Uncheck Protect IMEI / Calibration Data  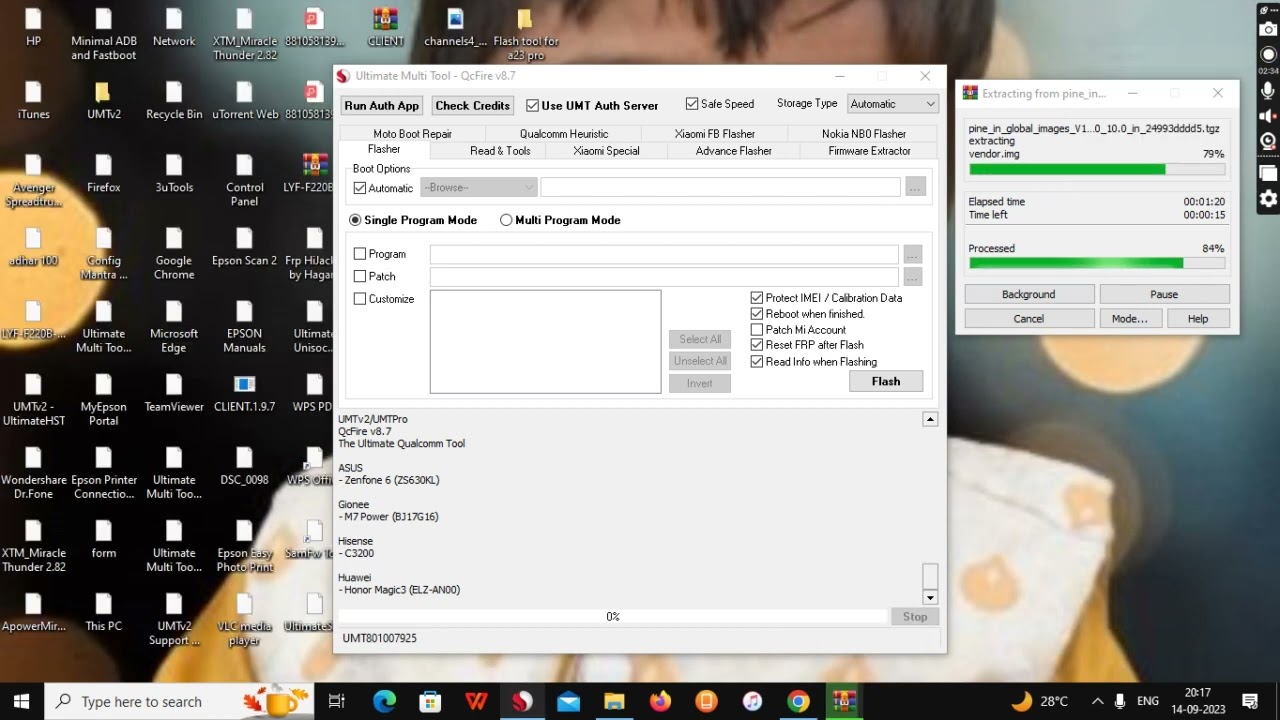[757, 297]
